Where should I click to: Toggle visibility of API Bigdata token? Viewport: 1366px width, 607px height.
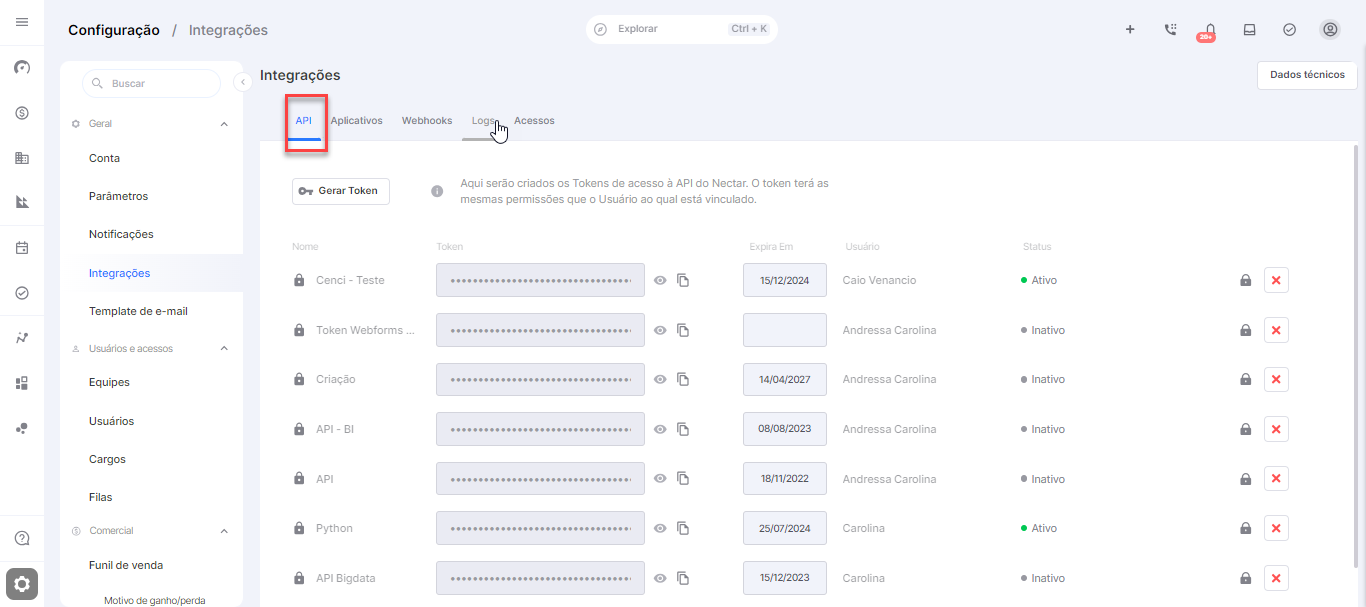pyautogui.click(x=660, y=578)
